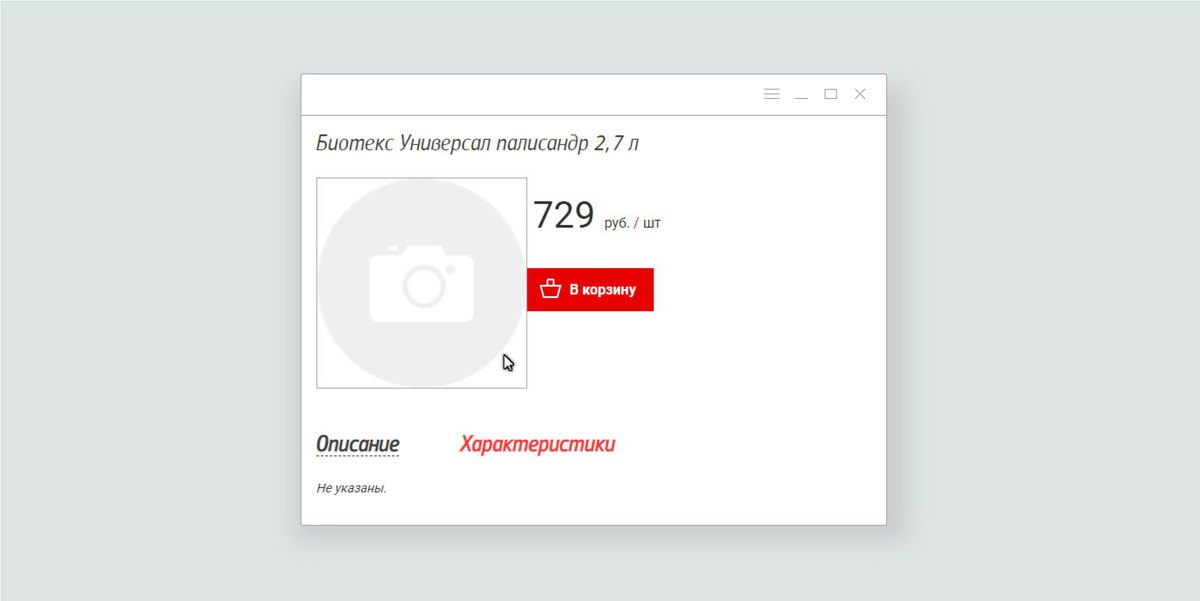The width and height of the screenshot is (1200, 601).
Task: Add product with the В корзину button
Action: 590,290
